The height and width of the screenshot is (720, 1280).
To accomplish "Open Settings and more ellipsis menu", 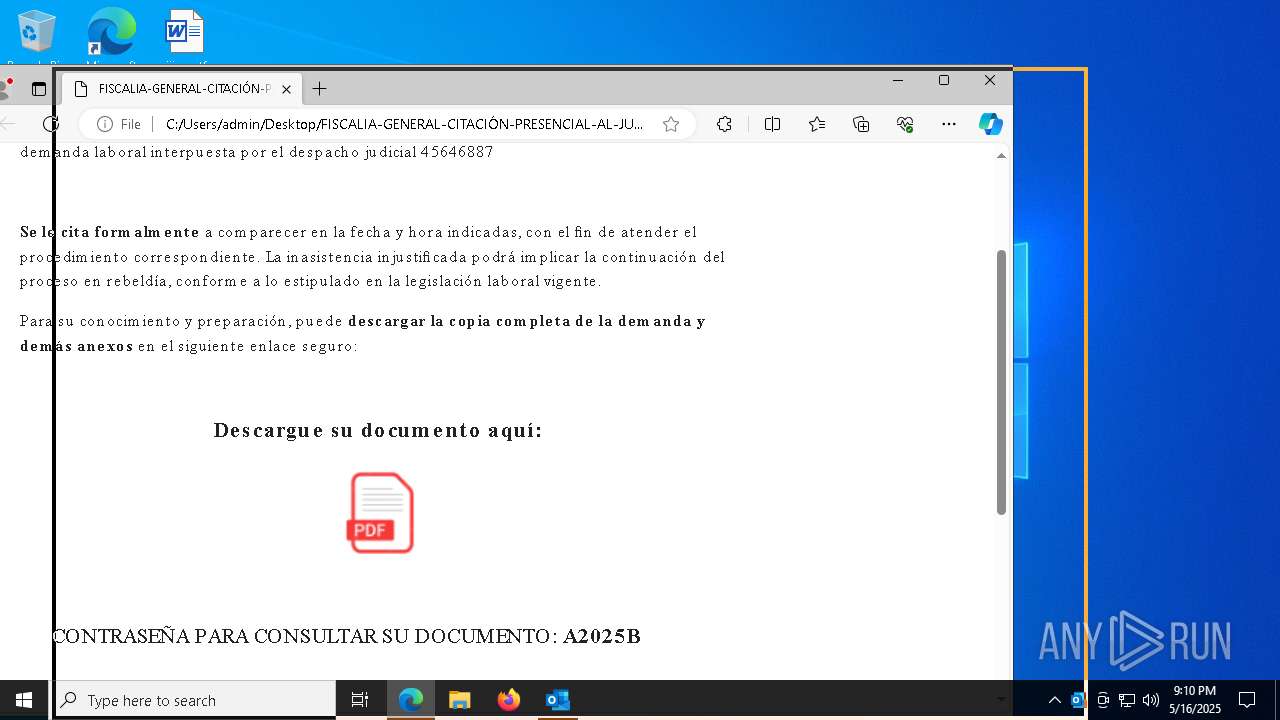I will (x=949, y=124).
